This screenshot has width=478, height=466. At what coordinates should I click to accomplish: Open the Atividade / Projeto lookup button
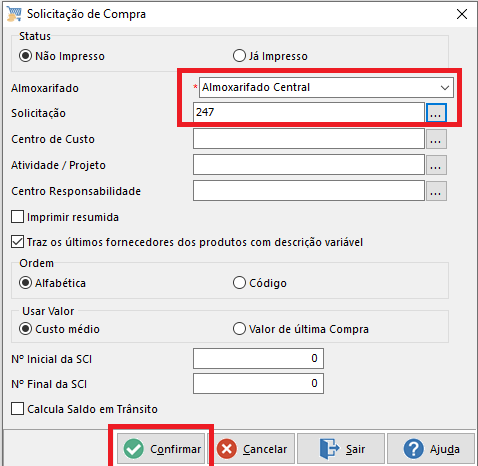tap(436, 165)
